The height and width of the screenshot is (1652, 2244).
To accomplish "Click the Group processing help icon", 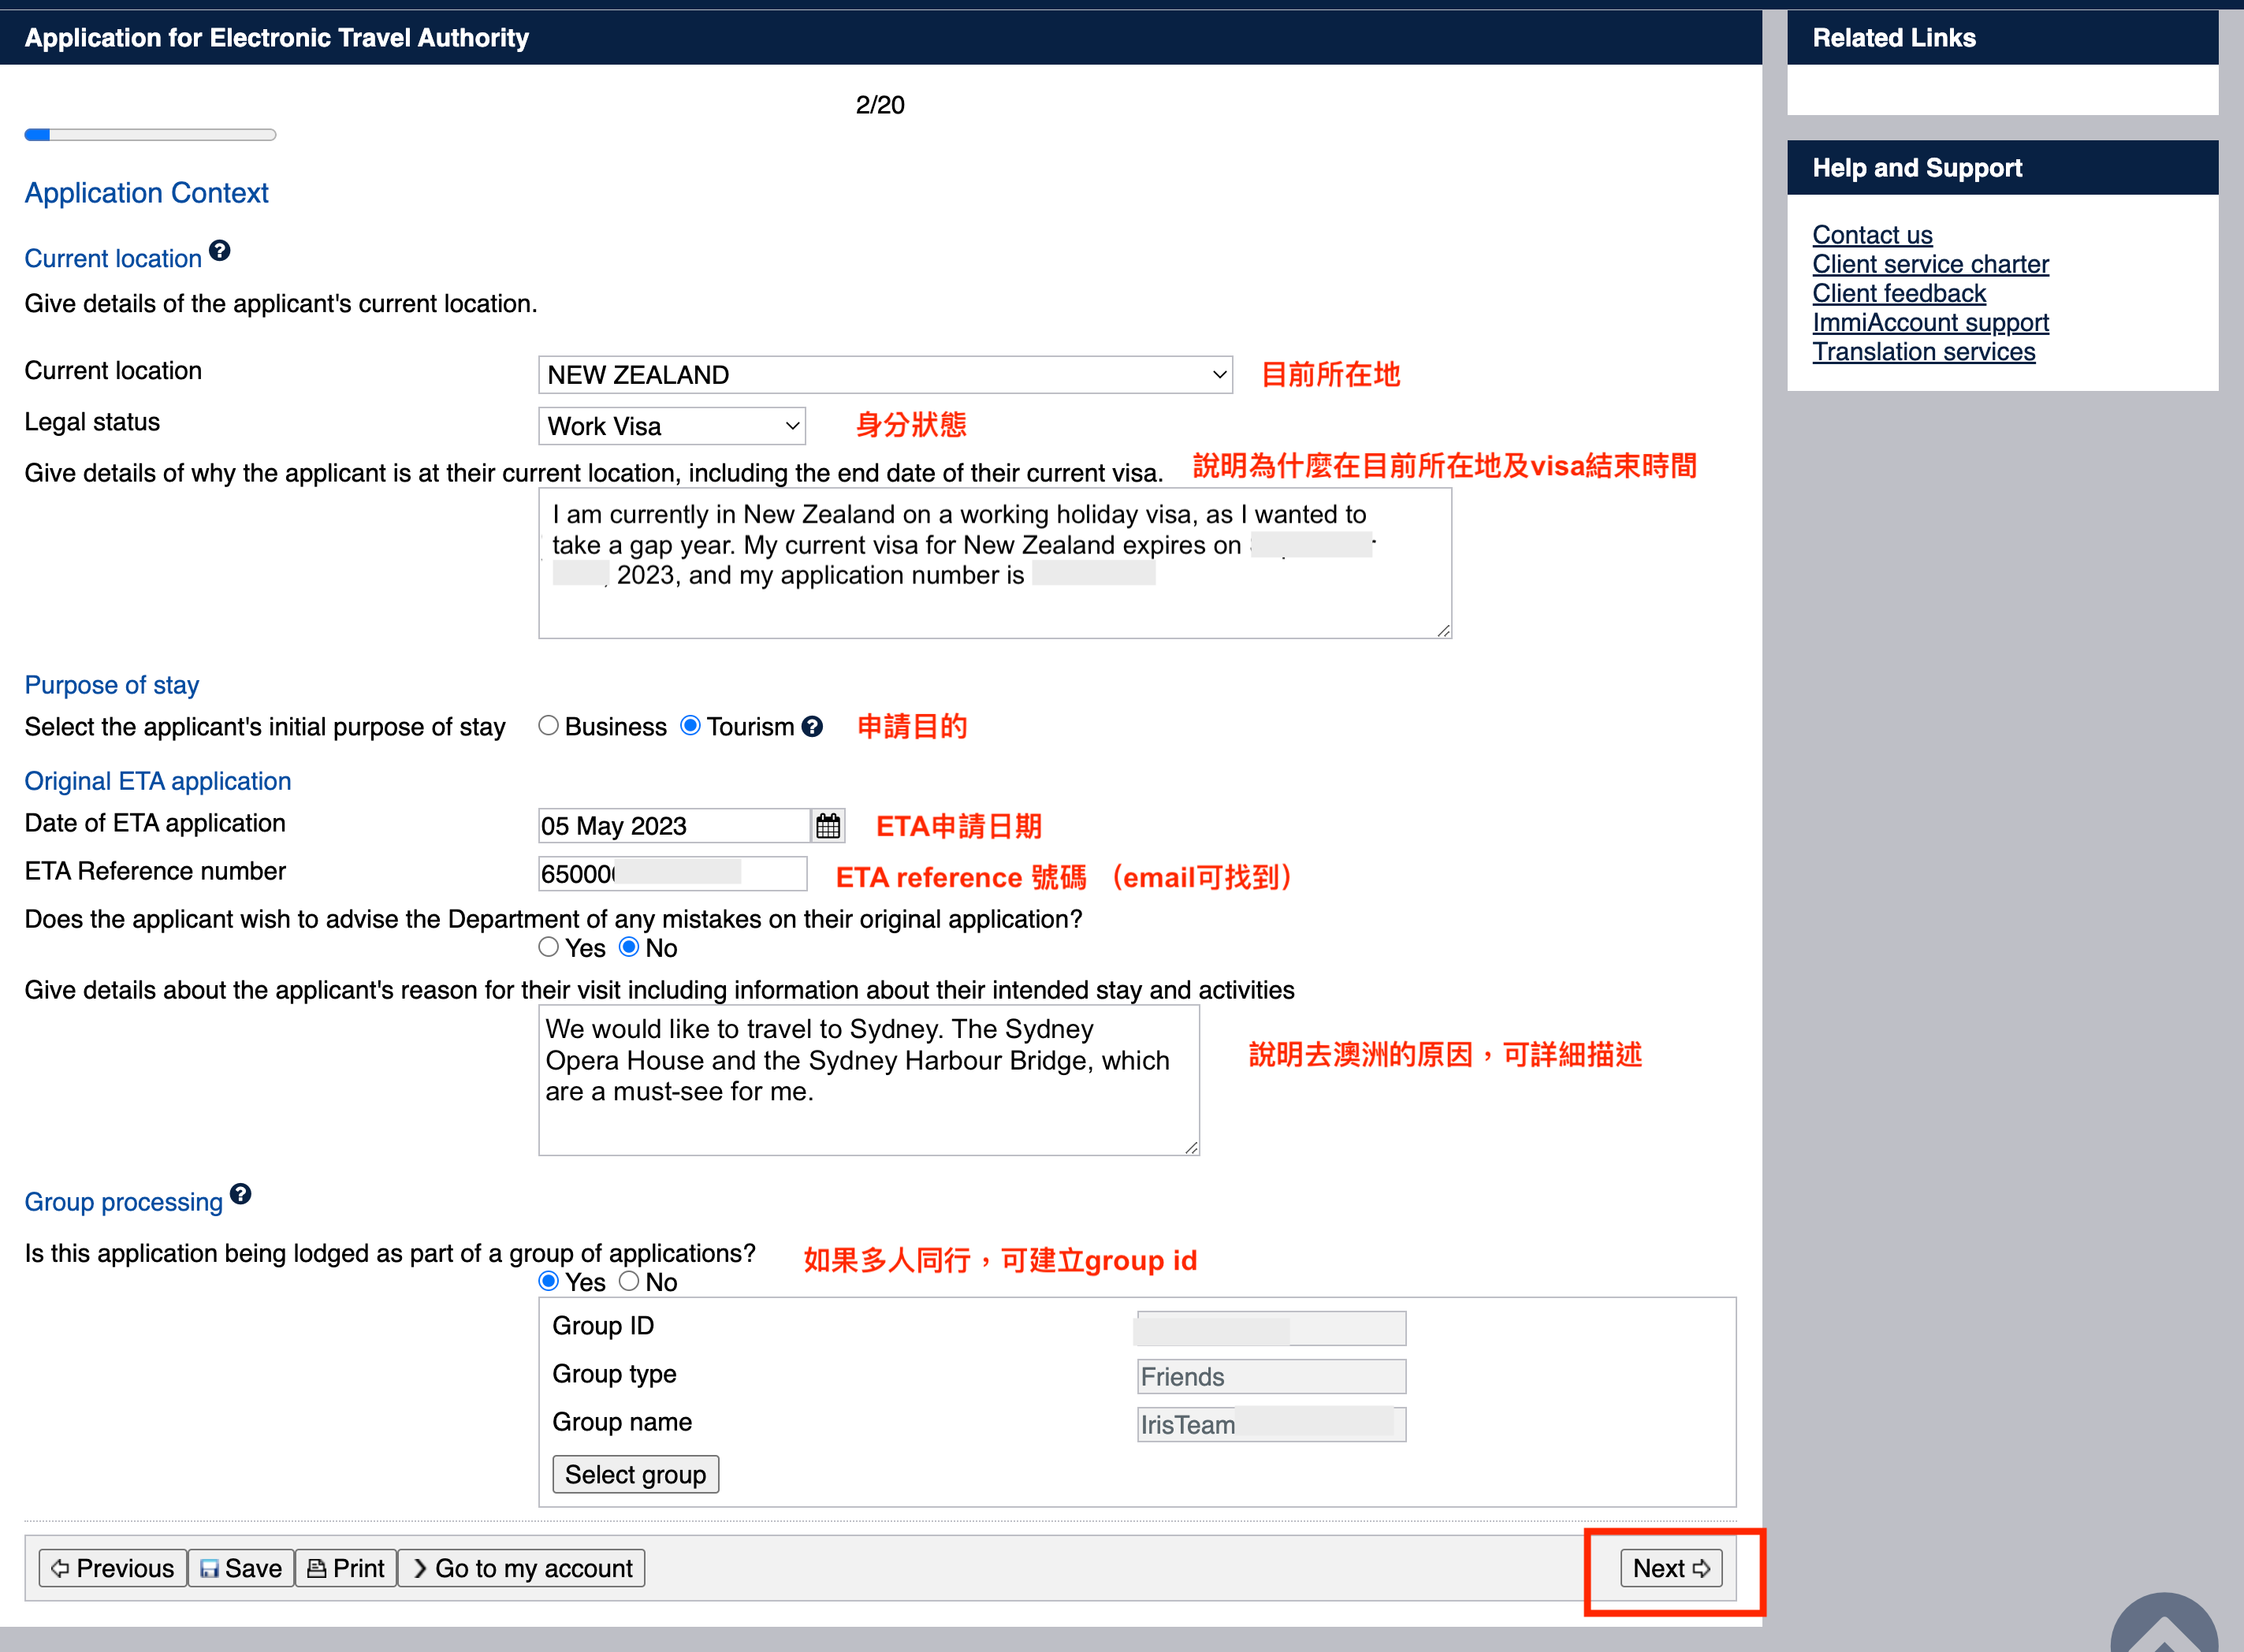I will click(x=240, y=1194).
